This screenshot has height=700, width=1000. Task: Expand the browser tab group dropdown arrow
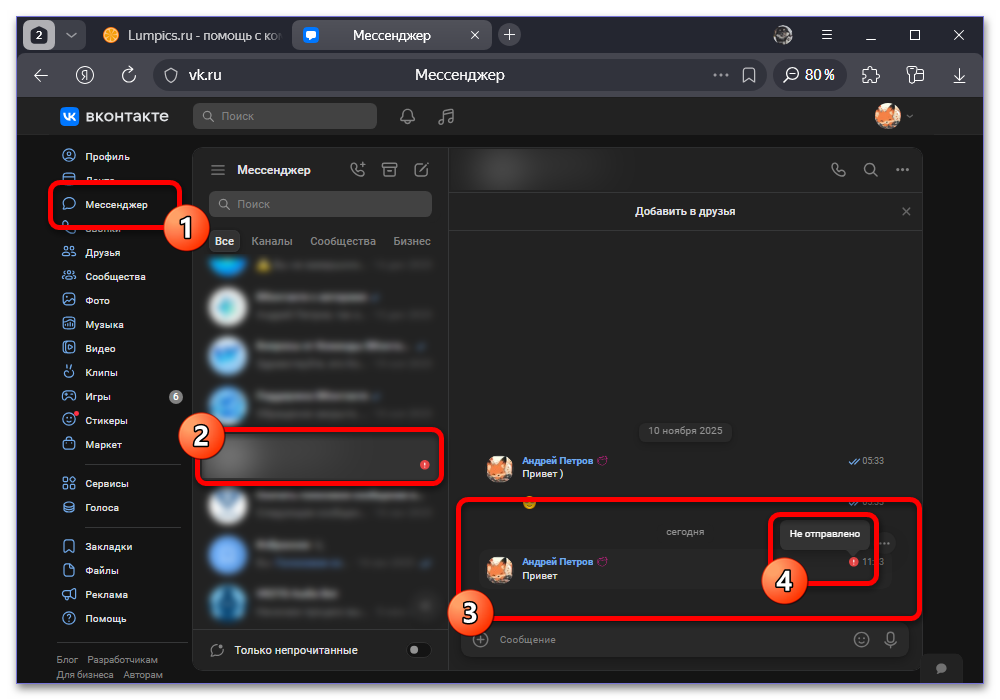(71, 35)
